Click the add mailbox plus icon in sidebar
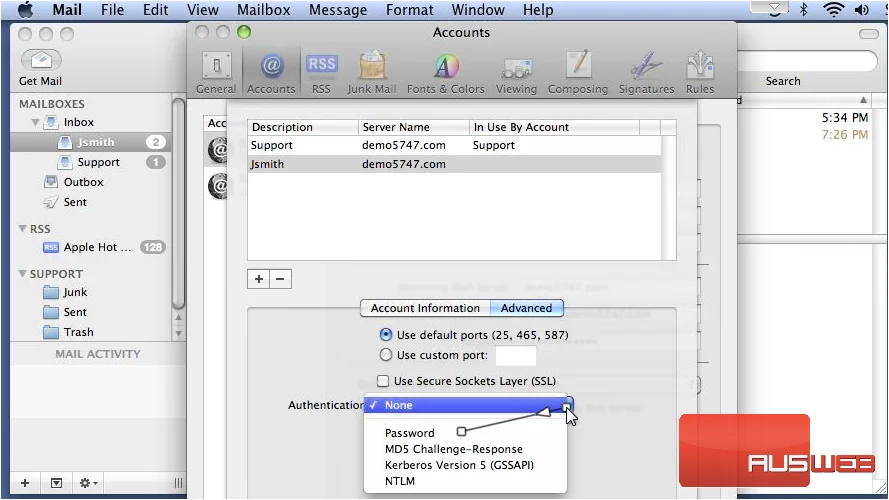Viewport: 889px width, 500px height. point(25,483)
